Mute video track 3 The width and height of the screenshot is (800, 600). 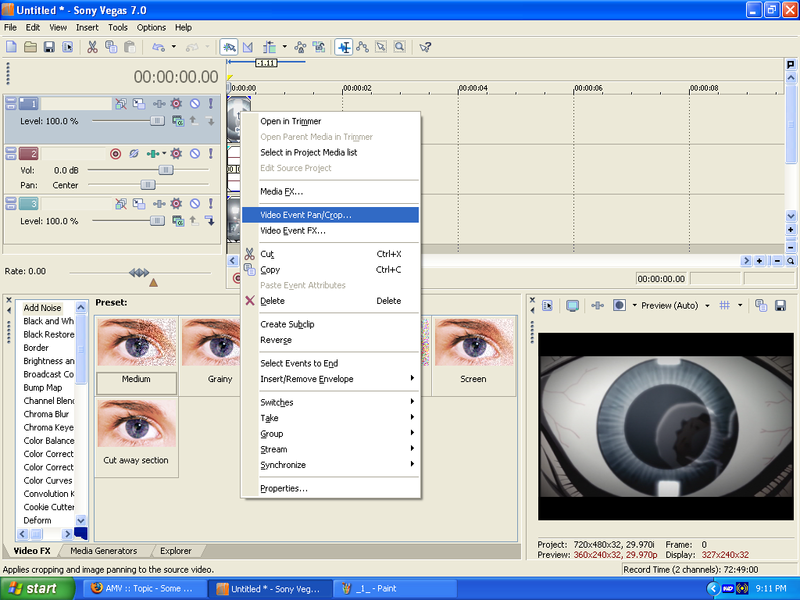[195, 204]
